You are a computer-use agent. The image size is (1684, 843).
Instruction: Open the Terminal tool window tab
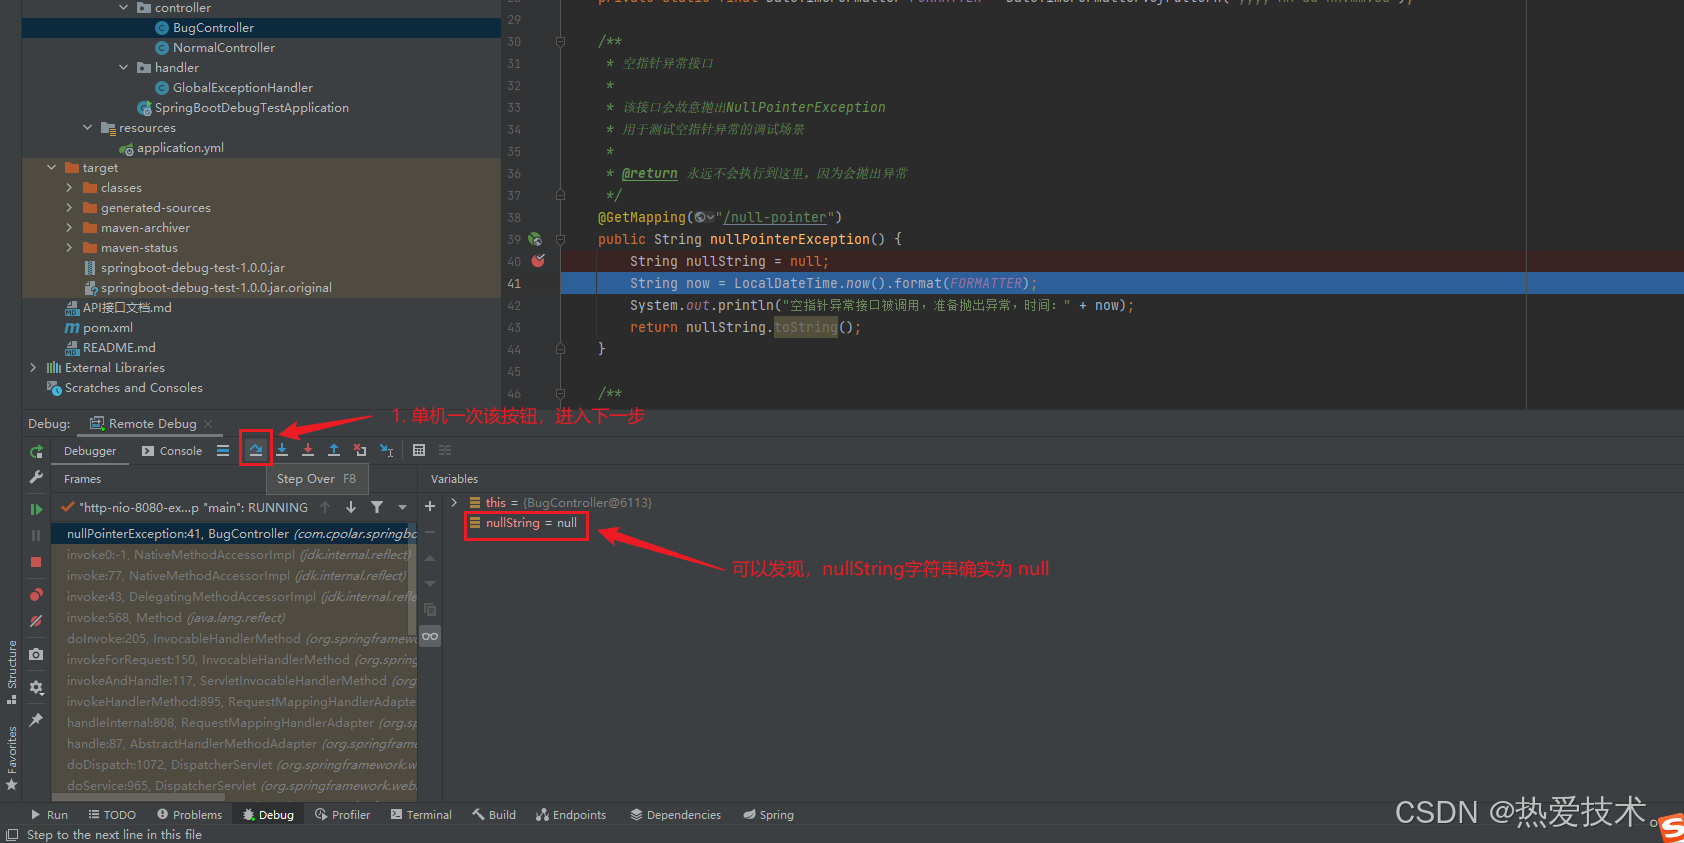[x=421, y=815]
